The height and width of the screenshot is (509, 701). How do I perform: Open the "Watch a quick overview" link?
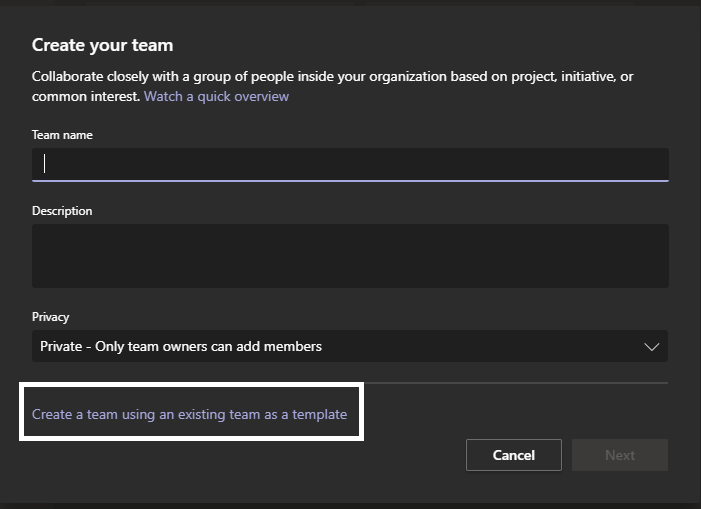pos(216,97)
